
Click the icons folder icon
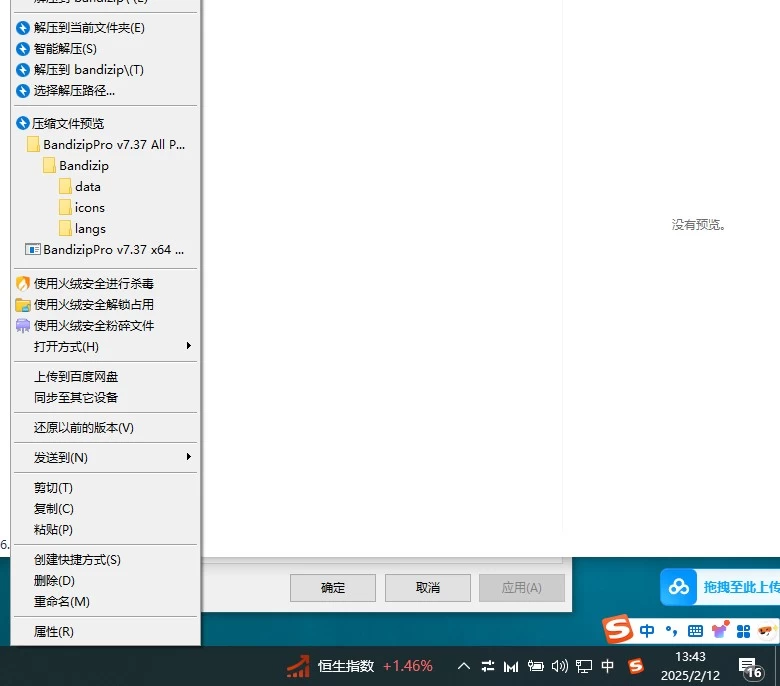click(65, 207)
